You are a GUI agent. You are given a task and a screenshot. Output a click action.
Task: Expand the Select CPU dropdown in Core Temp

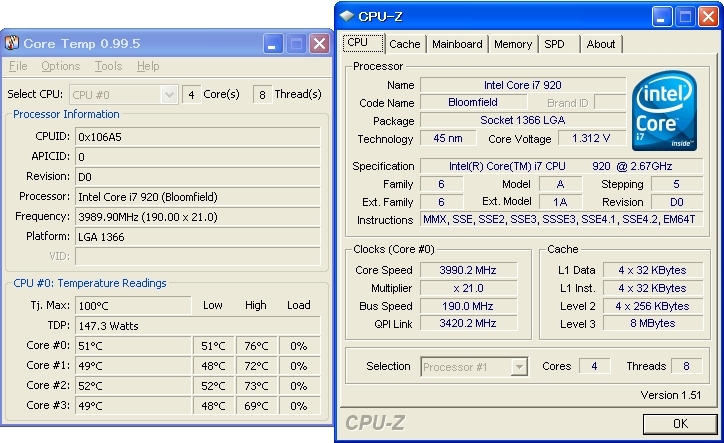tap(169, 95)
